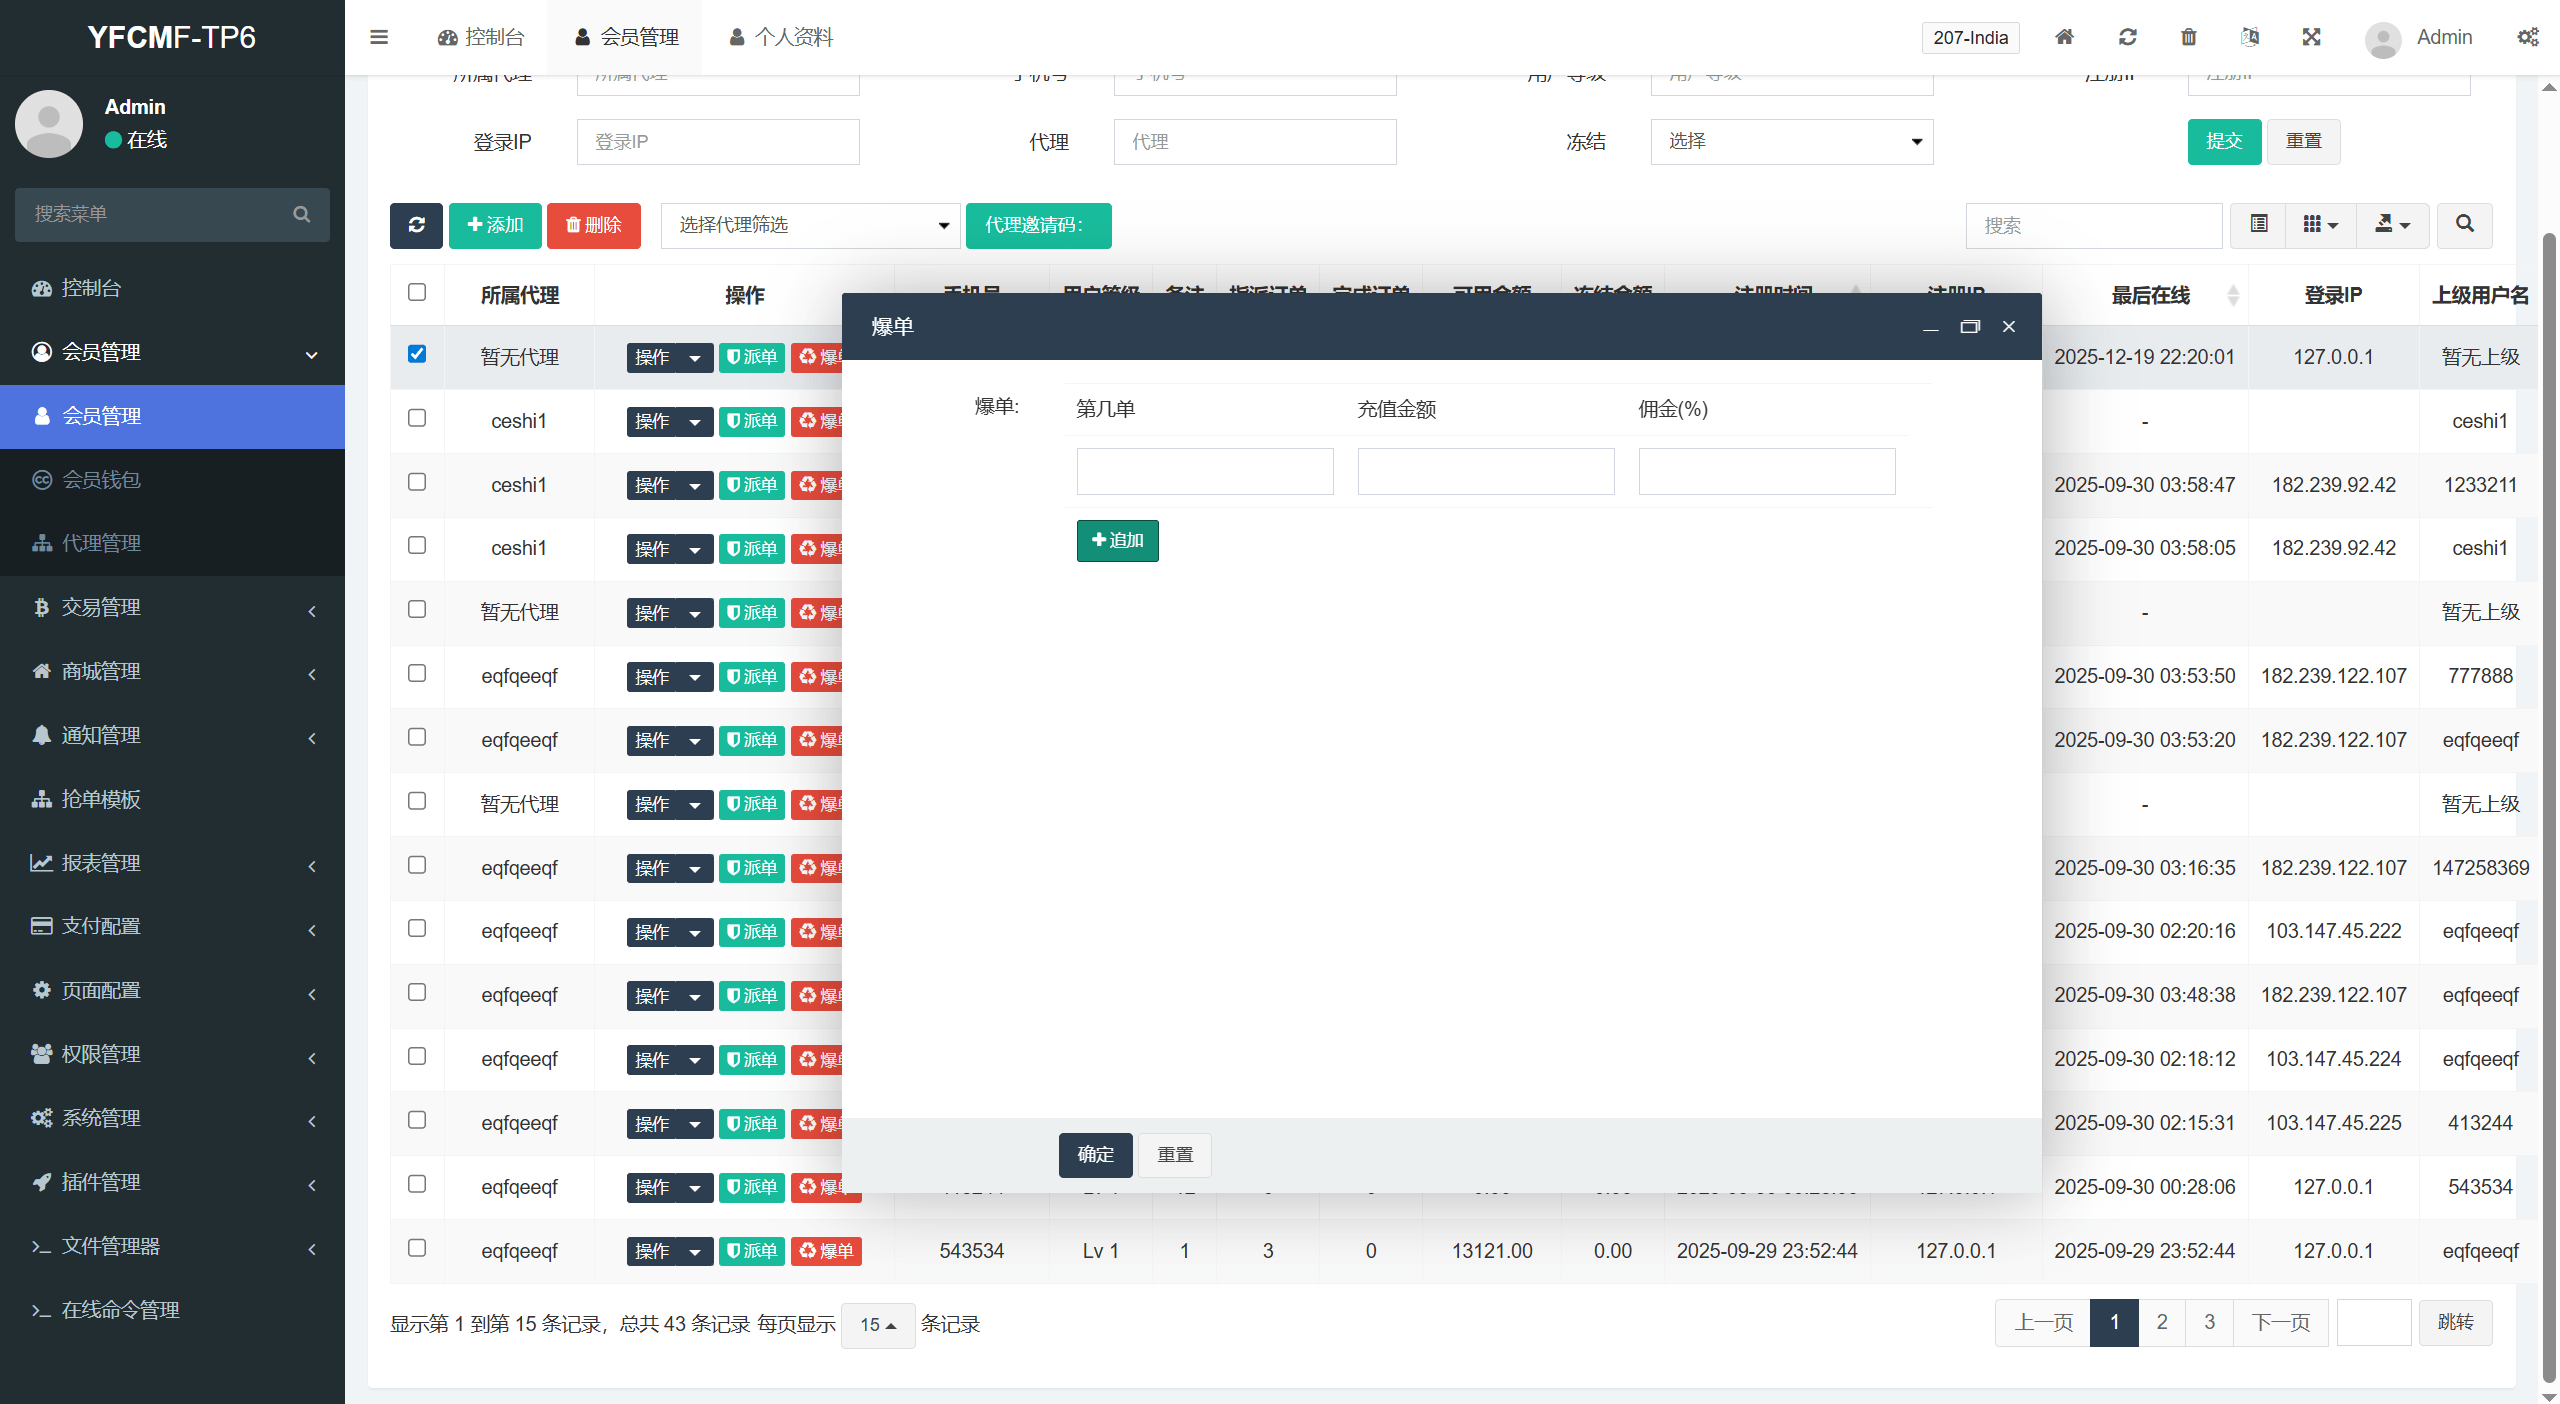
Task: Check the last row's checkbox
Action: click(x=417, y=1248)
